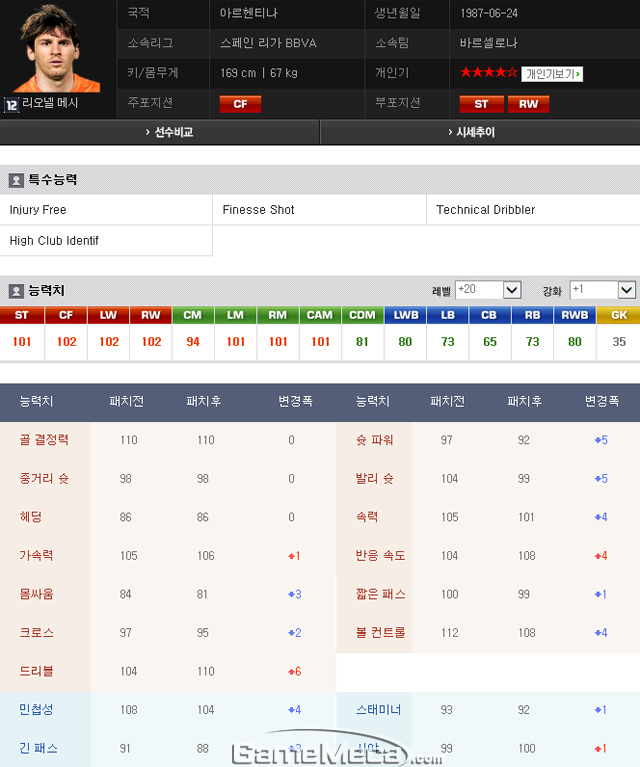Select the CAM position column header

320,315
